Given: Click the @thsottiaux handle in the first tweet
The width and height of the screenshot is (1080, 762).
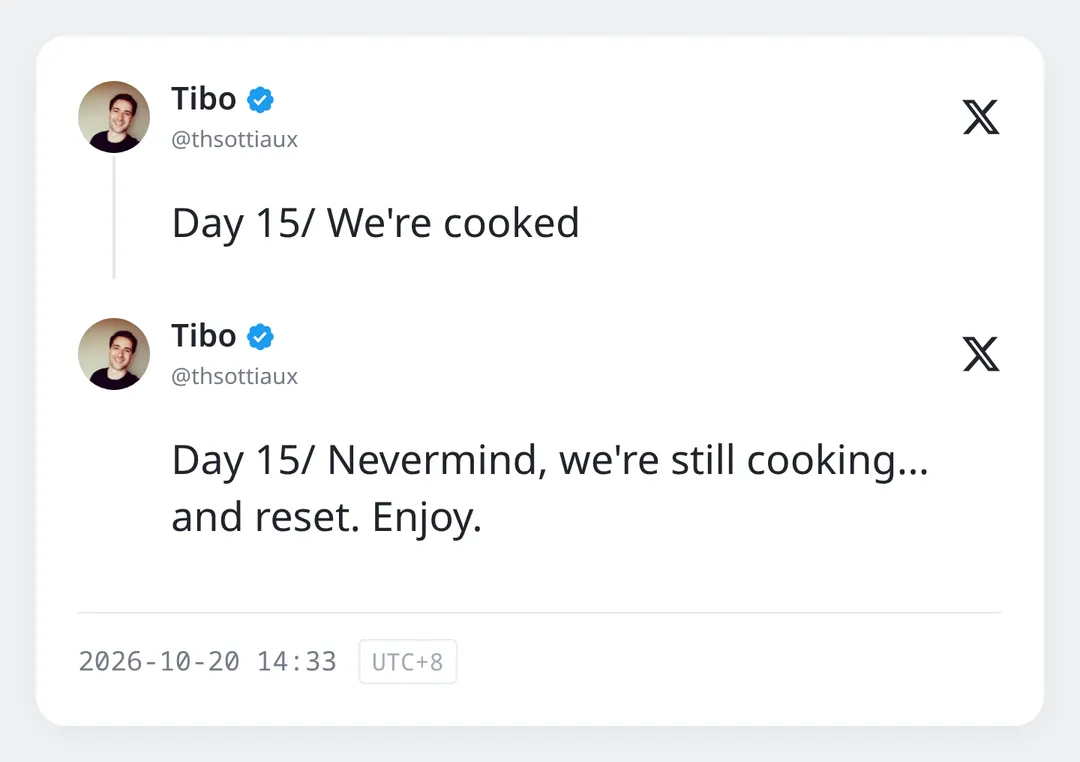Looking at the screenshot, I should (234, 139).
